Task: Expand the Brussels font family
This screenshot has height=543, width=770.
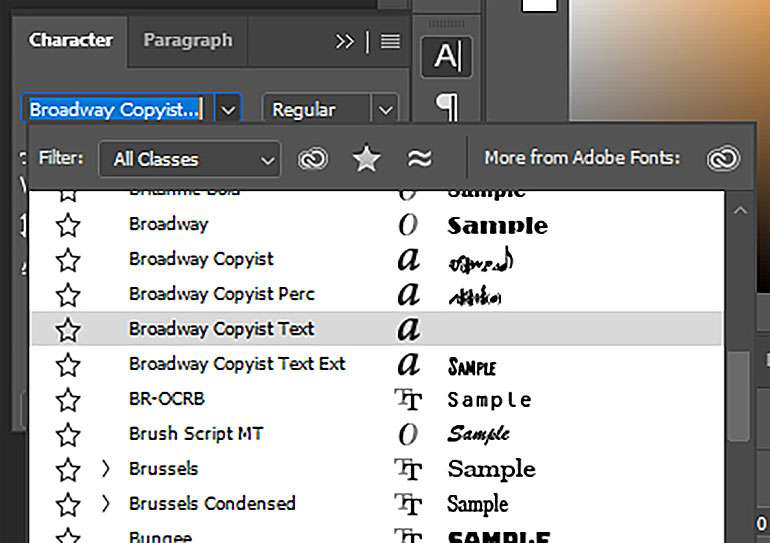Action: pyautogui.click(x=106, y=469)
